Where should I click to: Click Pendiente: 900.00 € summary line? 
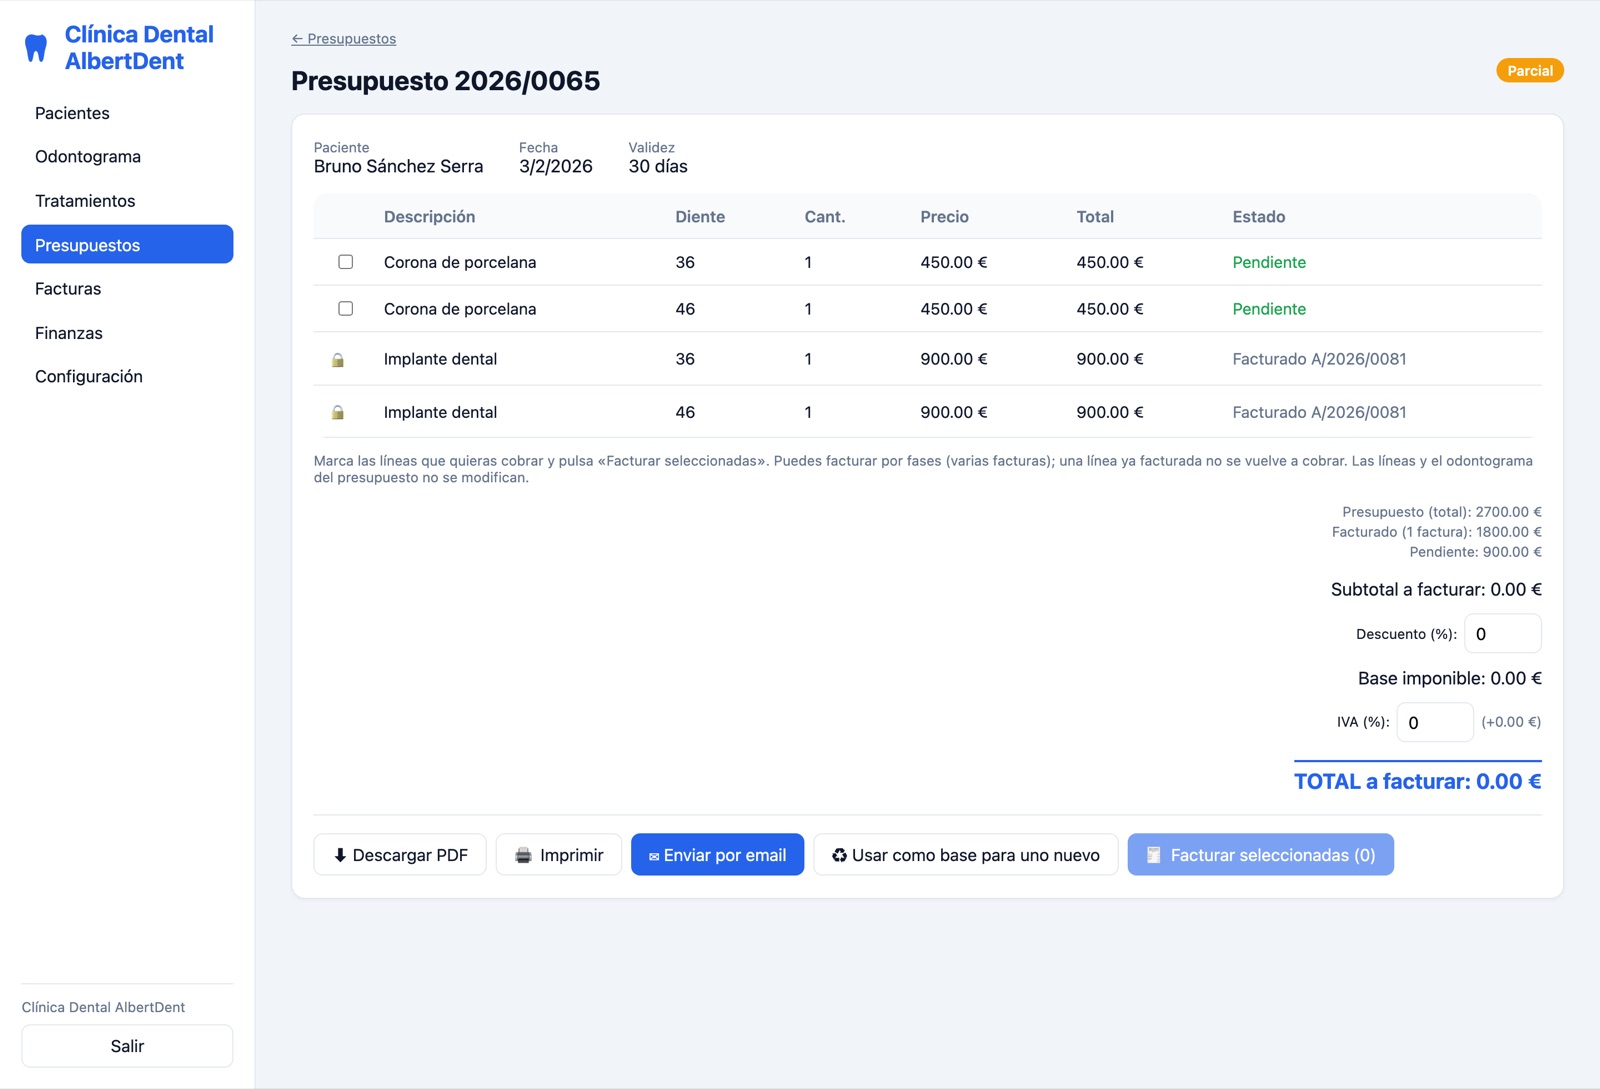coord(1475,552)
